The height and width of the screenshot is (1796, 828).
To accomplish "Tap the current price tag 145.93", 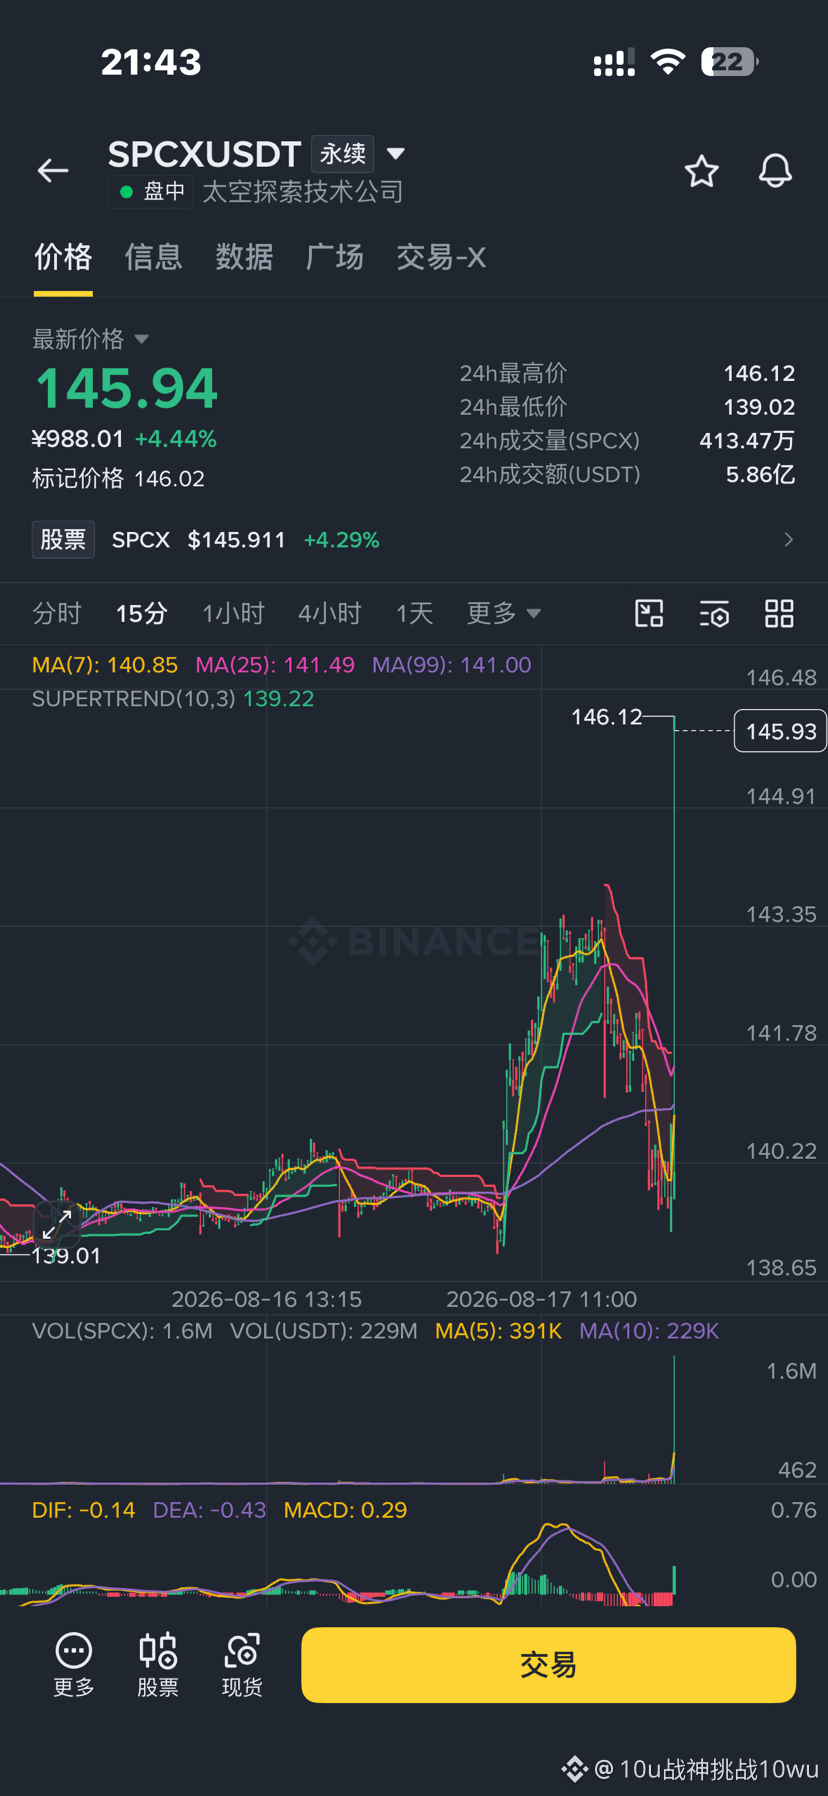I will coord(781,731).
